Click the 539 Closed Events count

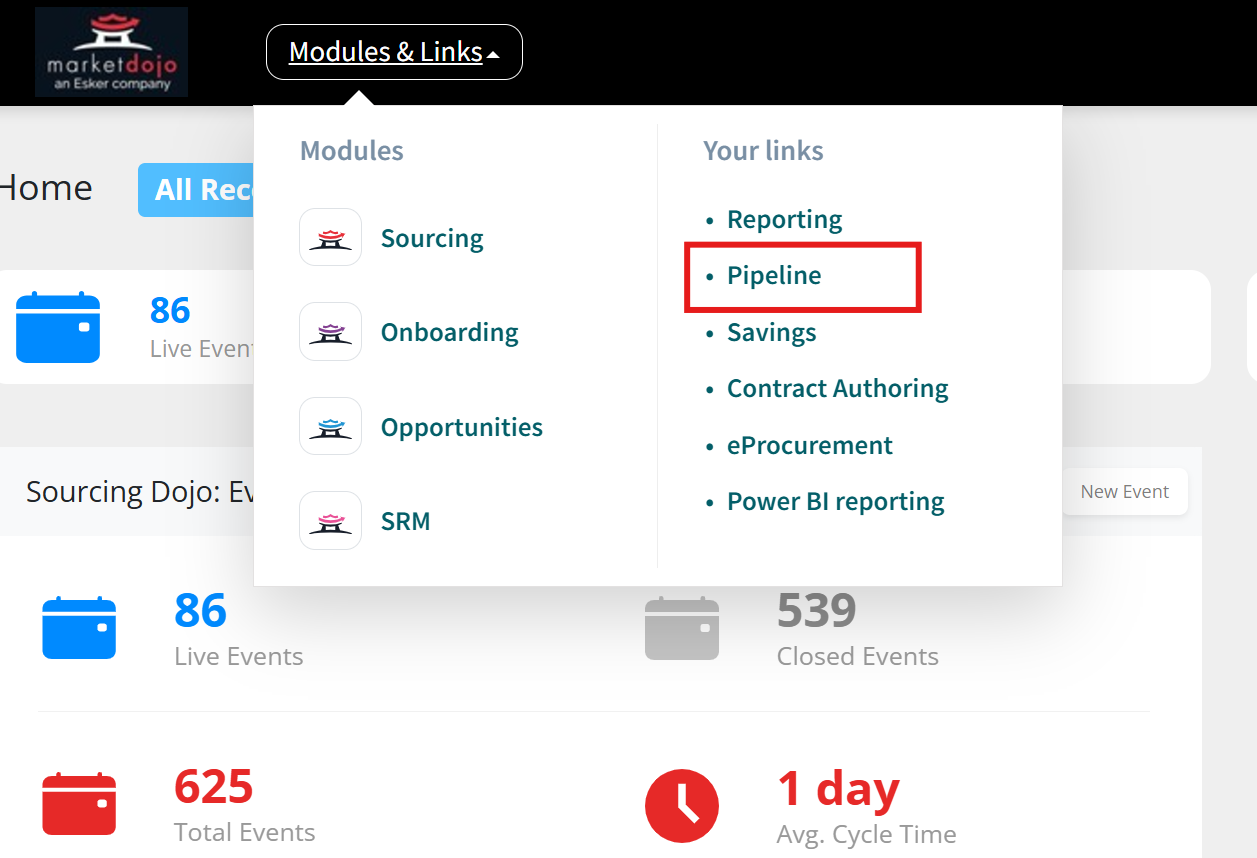pos(816,610)
